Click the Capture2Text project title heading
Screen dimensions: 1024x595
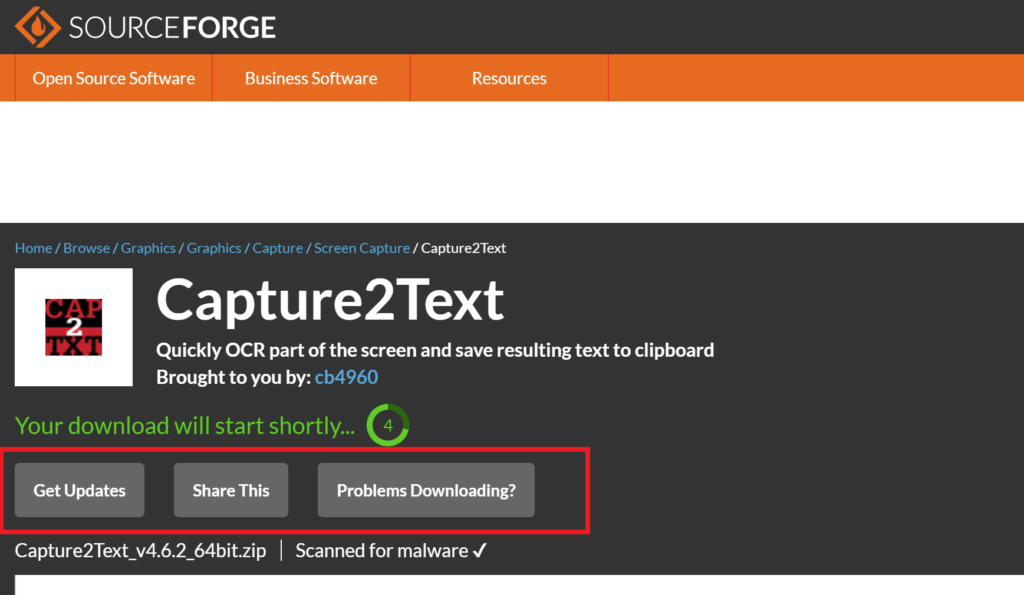[x=330, y=300]
